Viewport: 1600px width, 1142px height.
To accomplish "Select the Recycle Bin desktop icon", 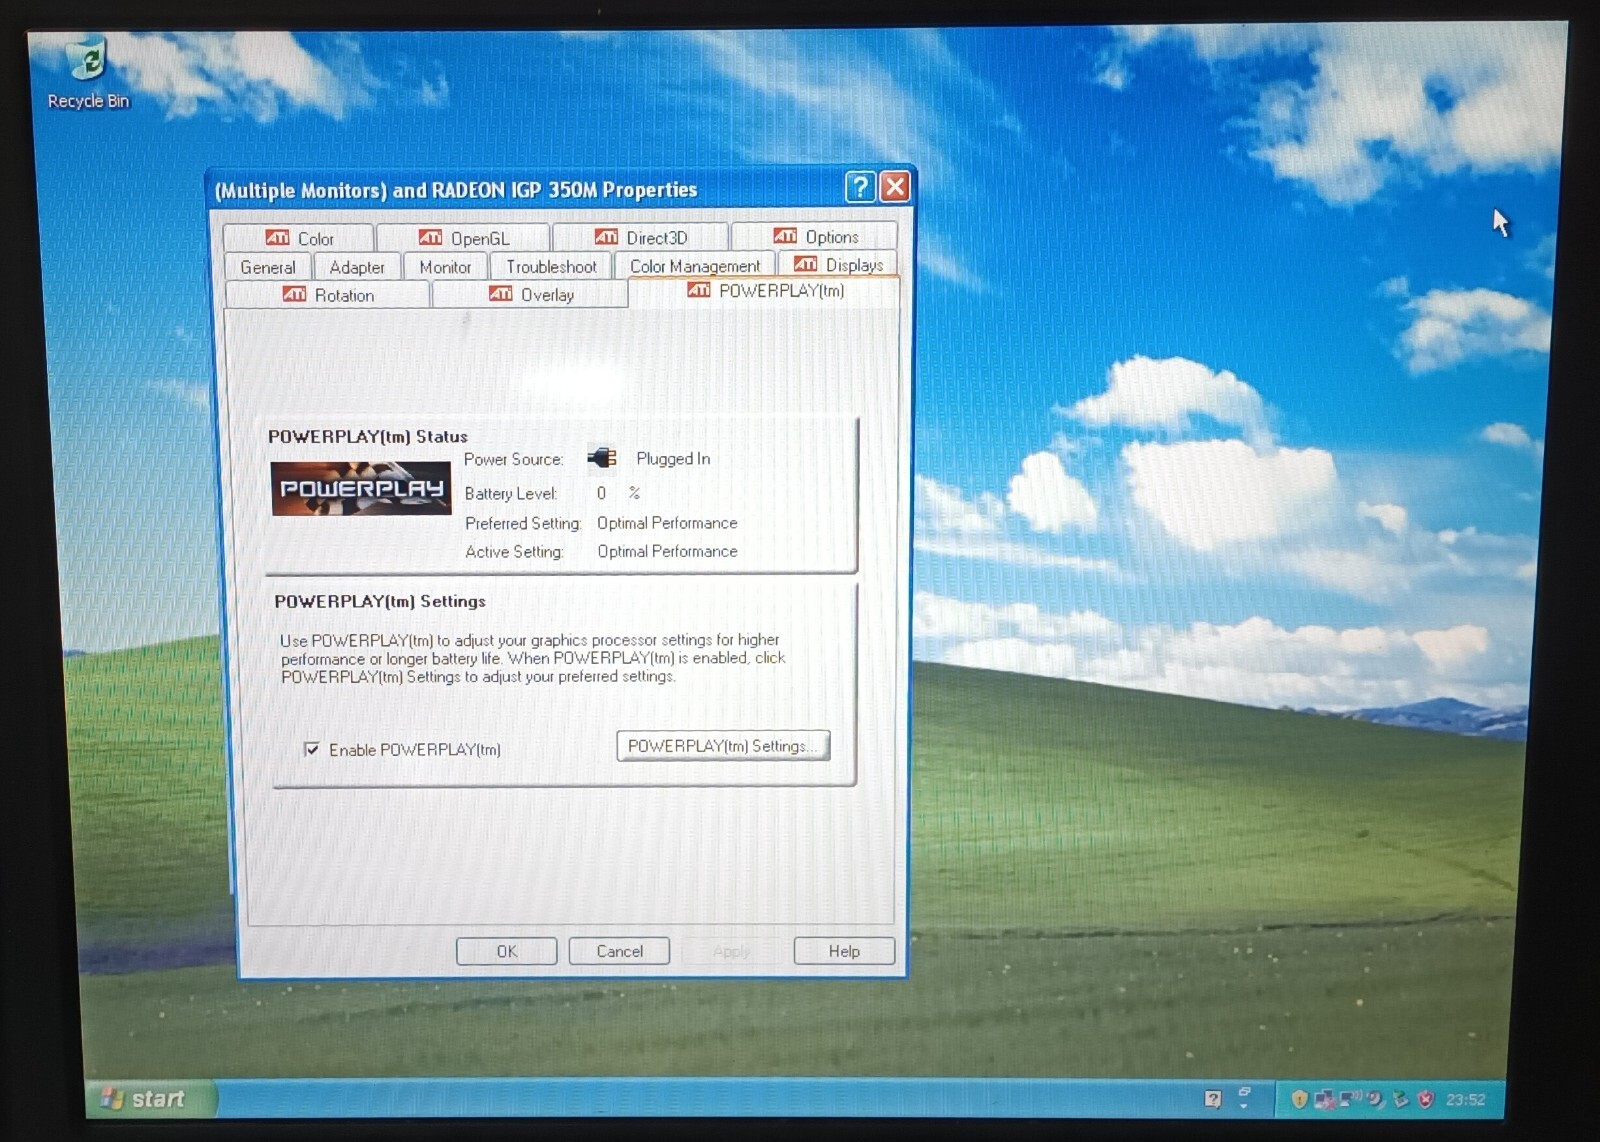I will pos(88,72).
